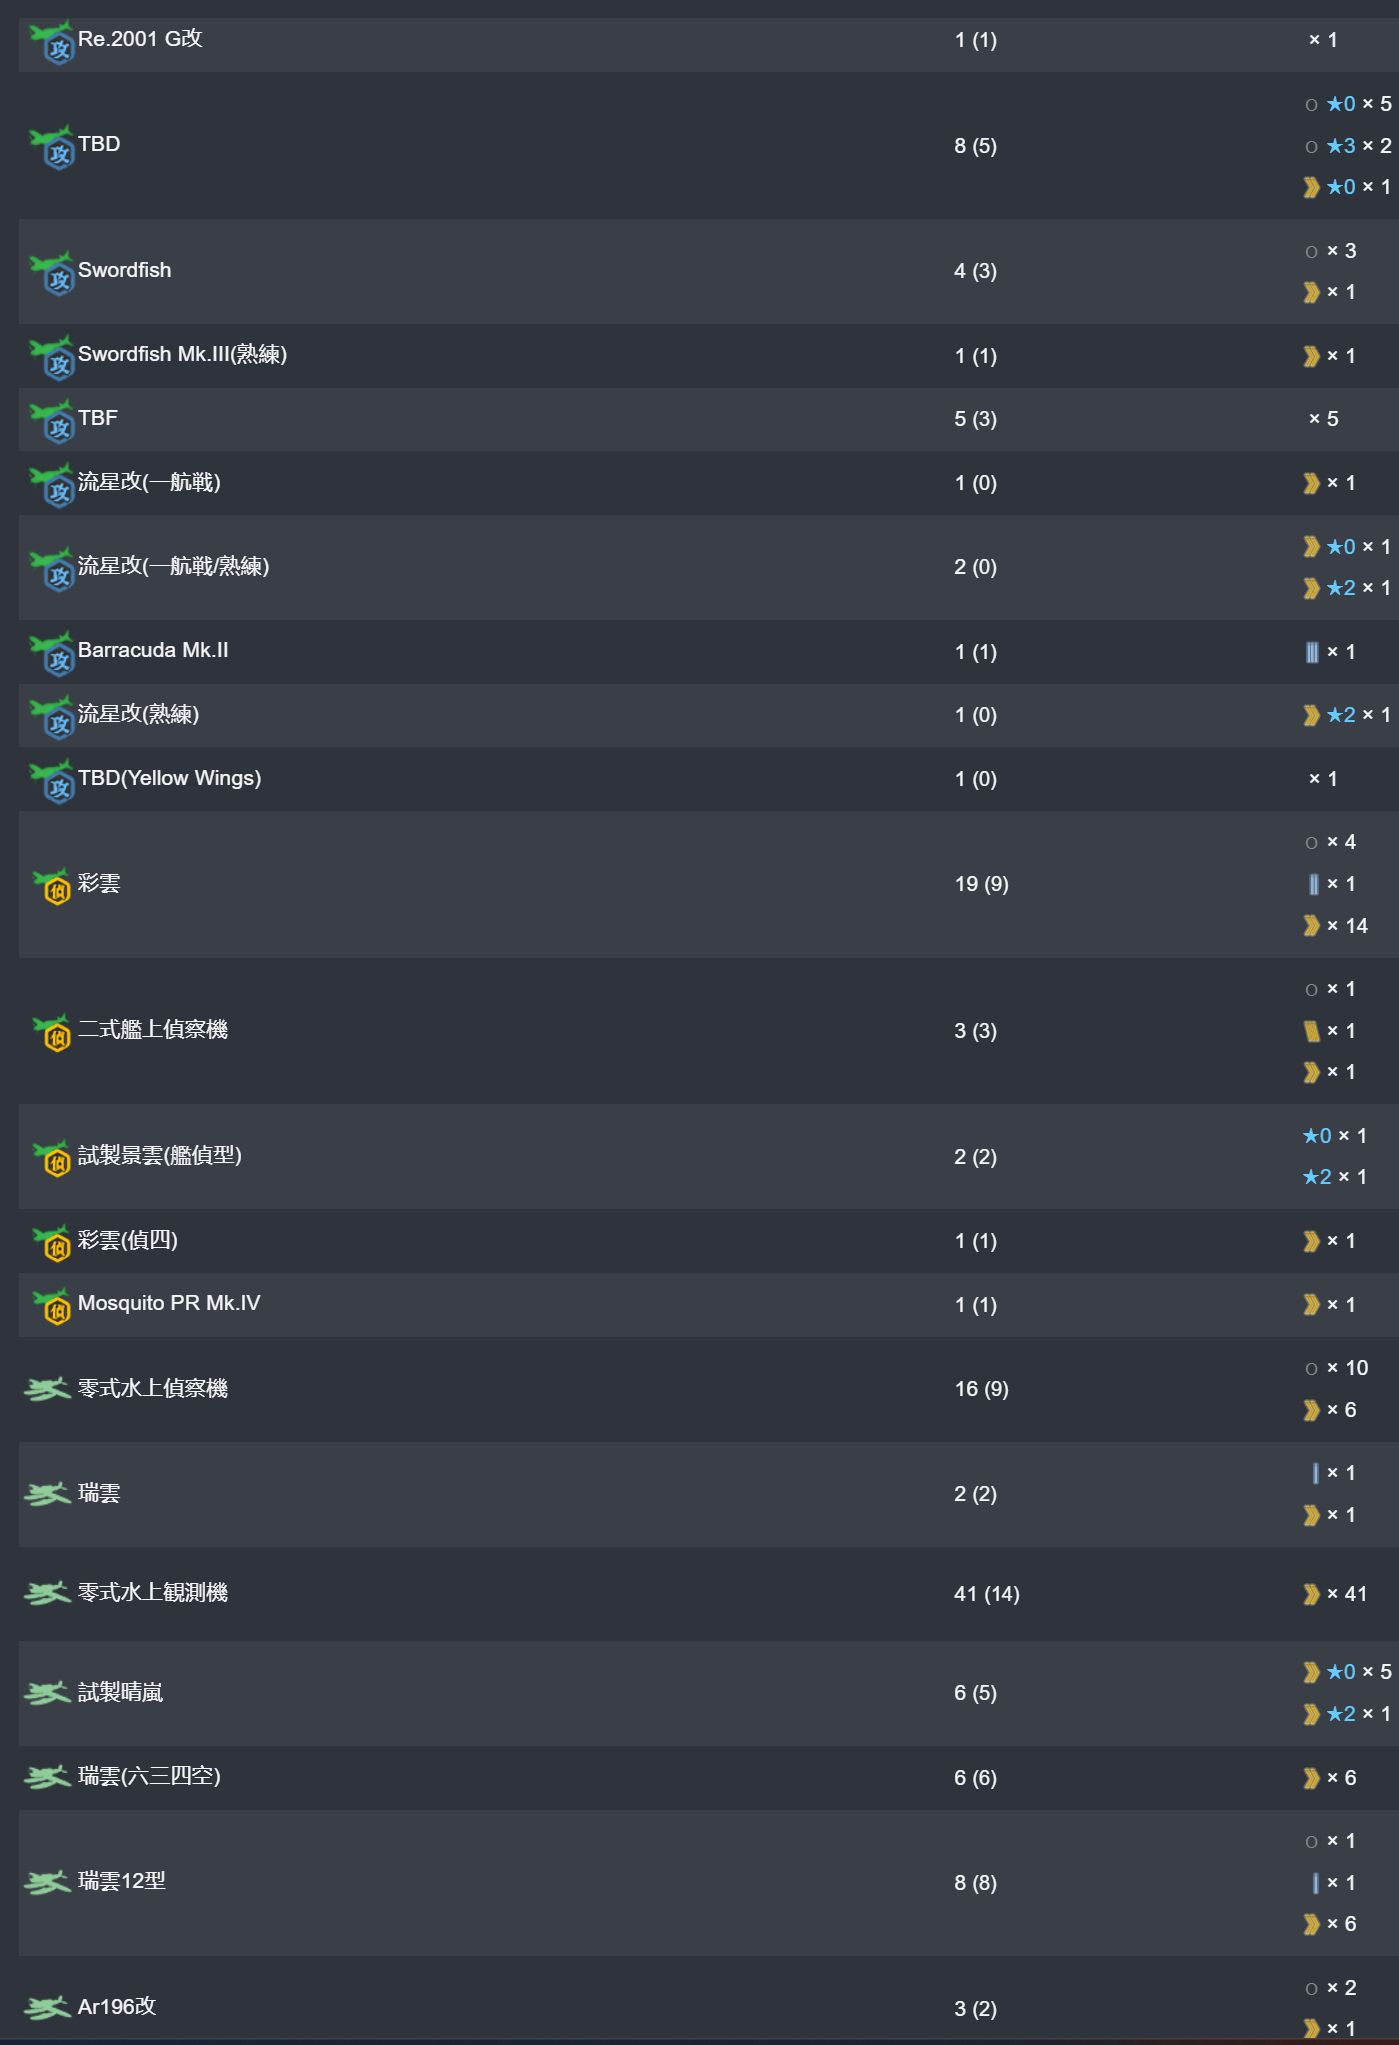1399x2045 pixels.
Task: Click the gold chevron badge for 零式水上観測機
Action: [x=1311, y=1594]
